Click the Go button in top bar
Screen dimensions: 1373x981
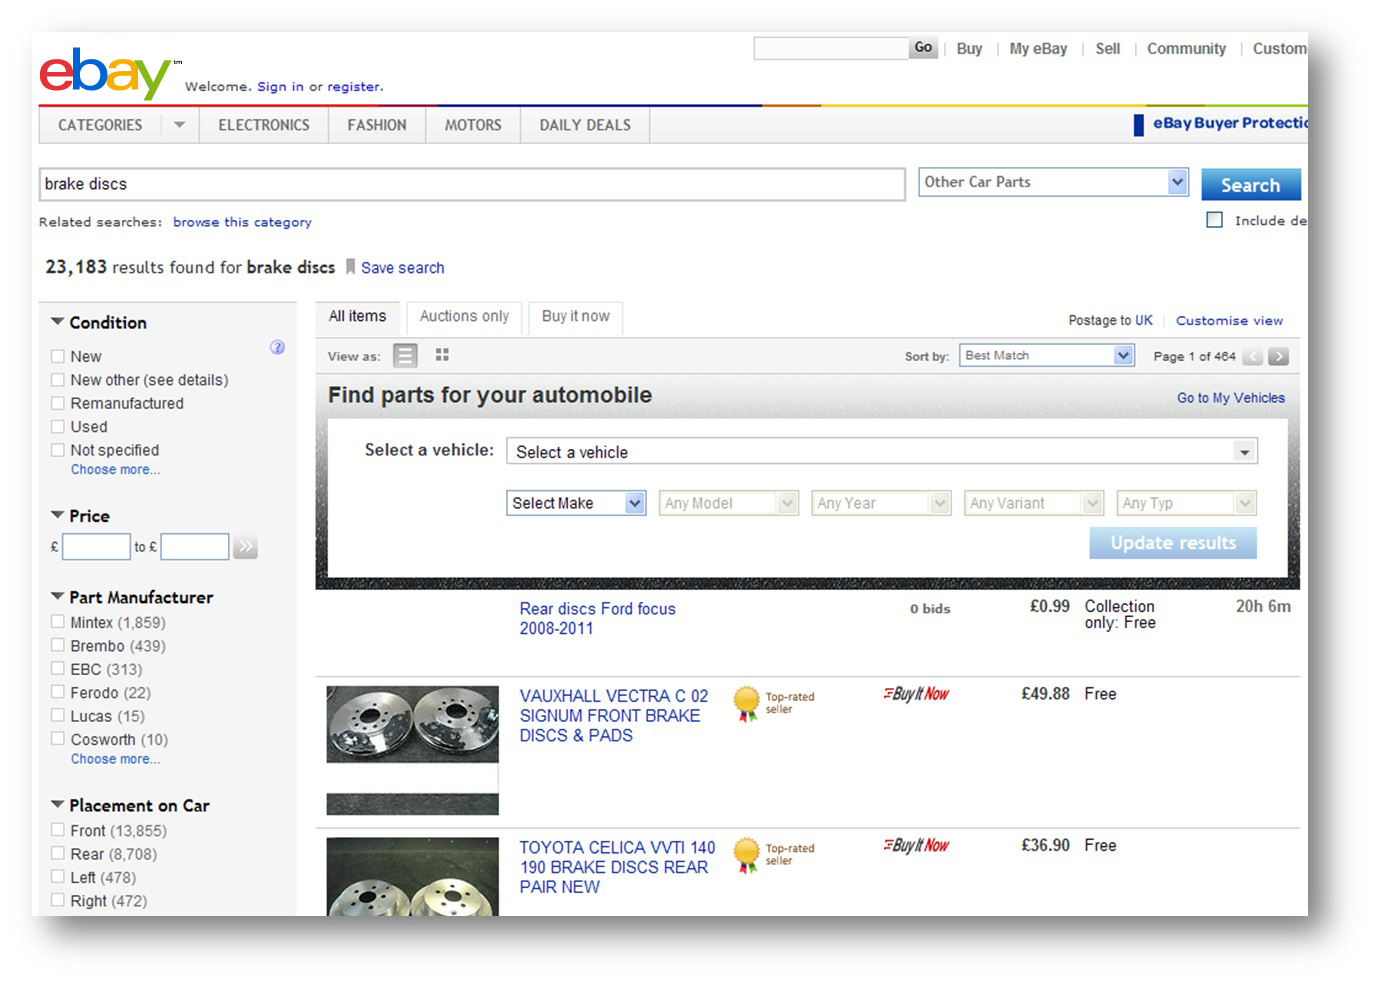(923, 48)
